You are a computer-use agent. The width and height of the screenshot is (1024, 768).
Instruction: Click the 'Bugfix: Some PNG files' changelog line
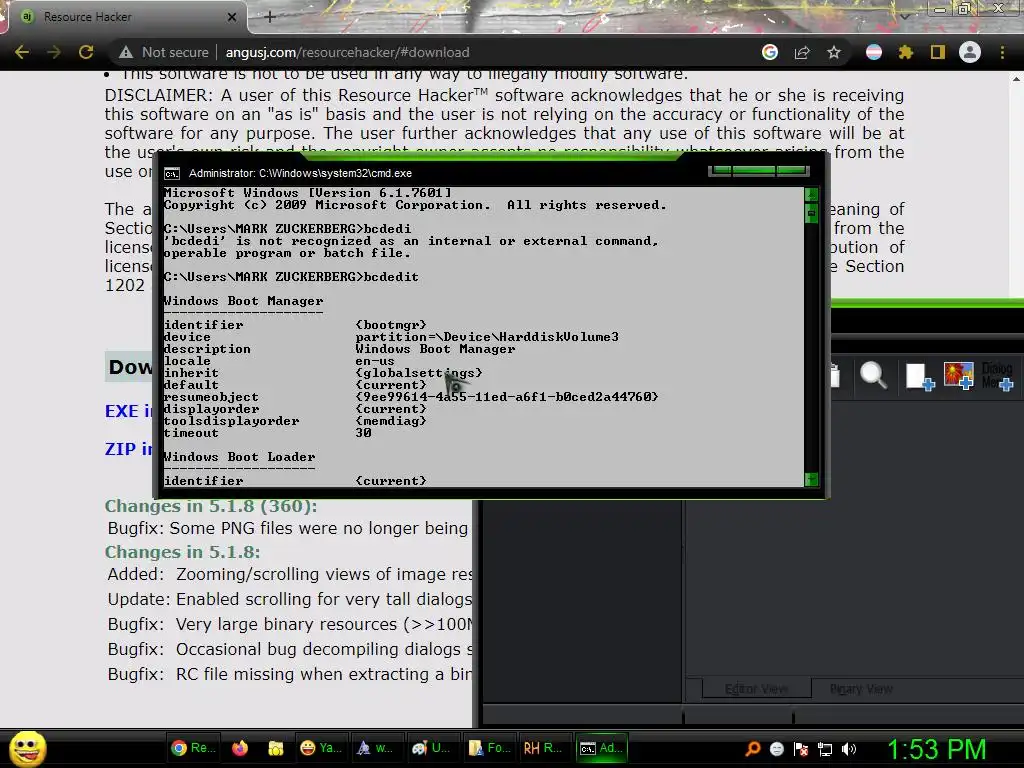(x=288, y=528)
